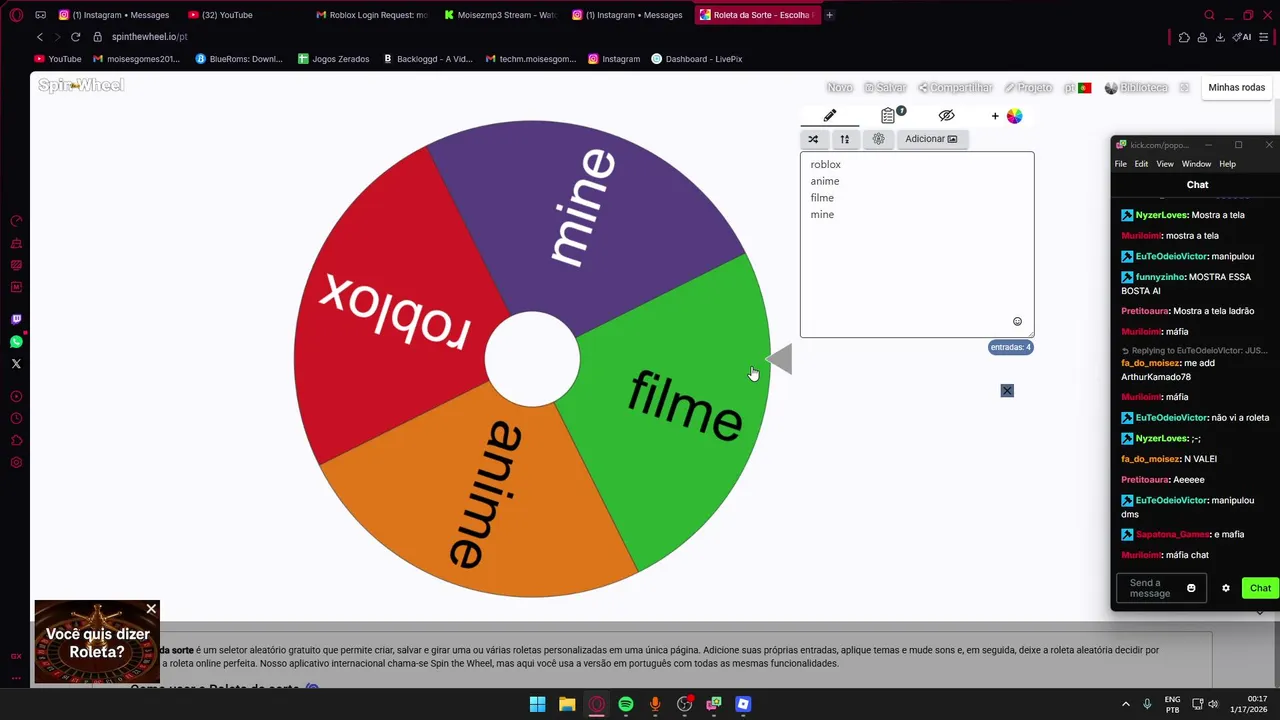
Task: Open wheel settings gear button
Action: pos(879,139)
